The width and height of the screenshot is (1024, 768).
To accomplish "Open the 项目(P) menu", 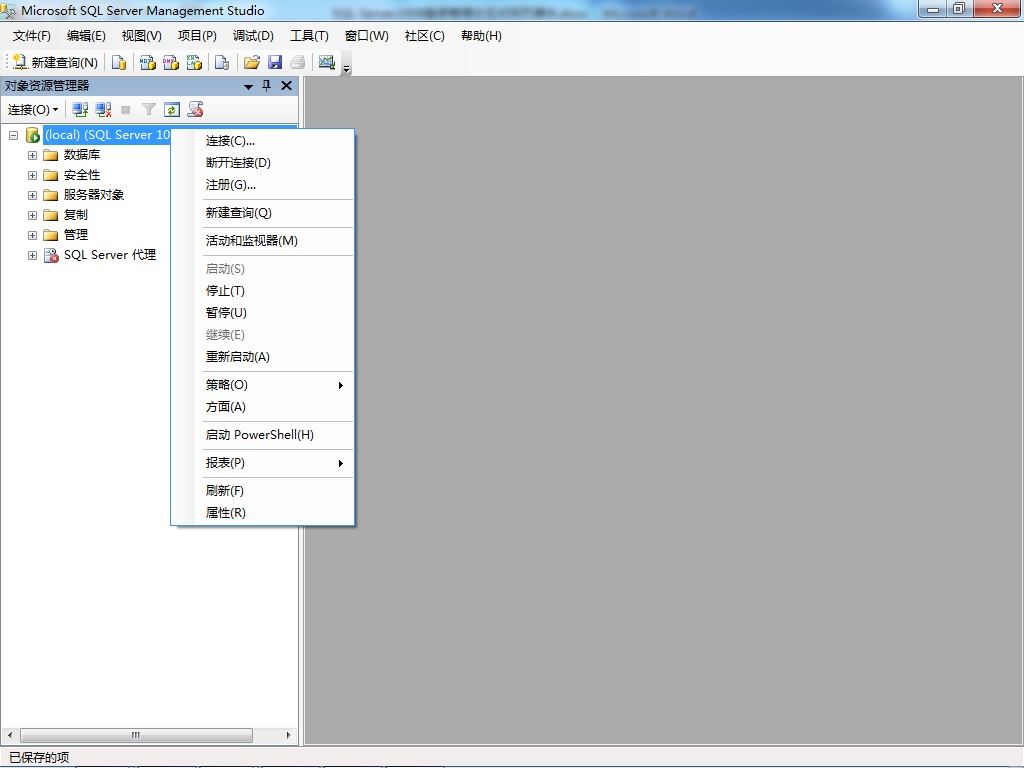I will tap(197, 36).
